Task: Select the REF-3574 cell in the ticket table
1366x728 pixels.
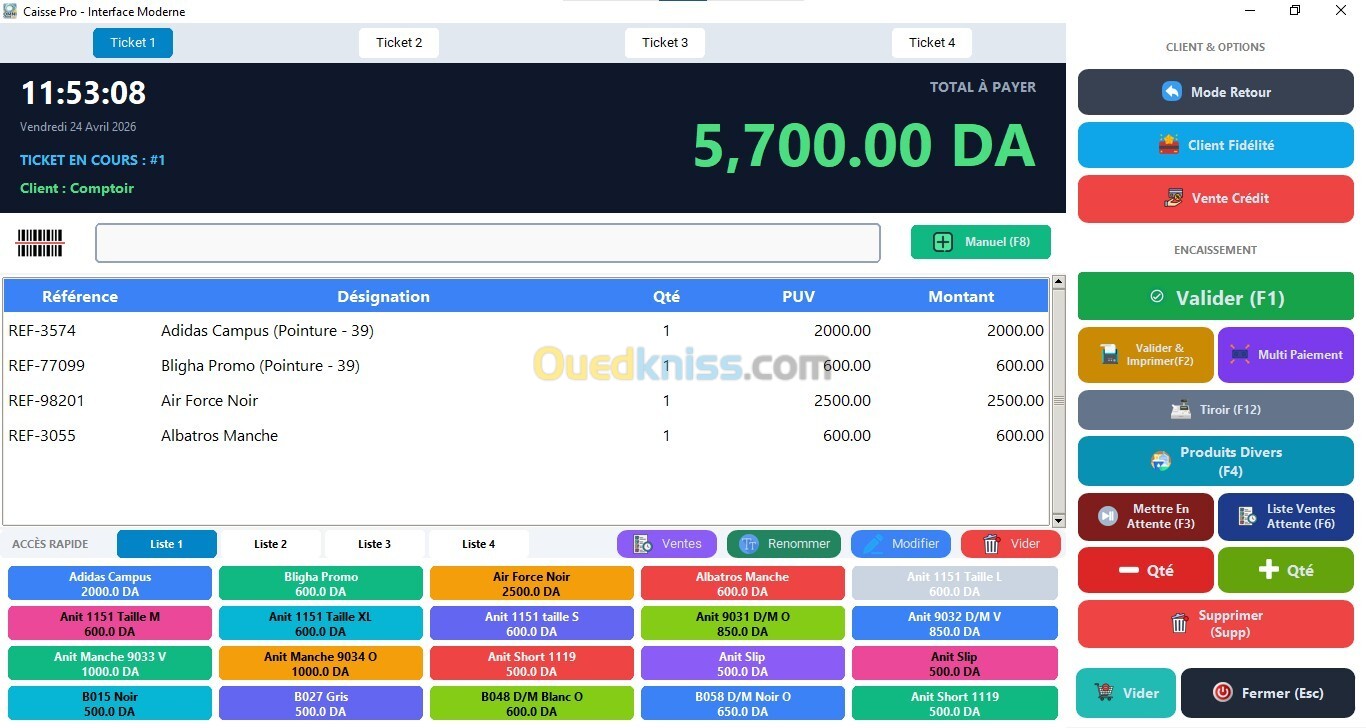Action: tap(42, 331)
